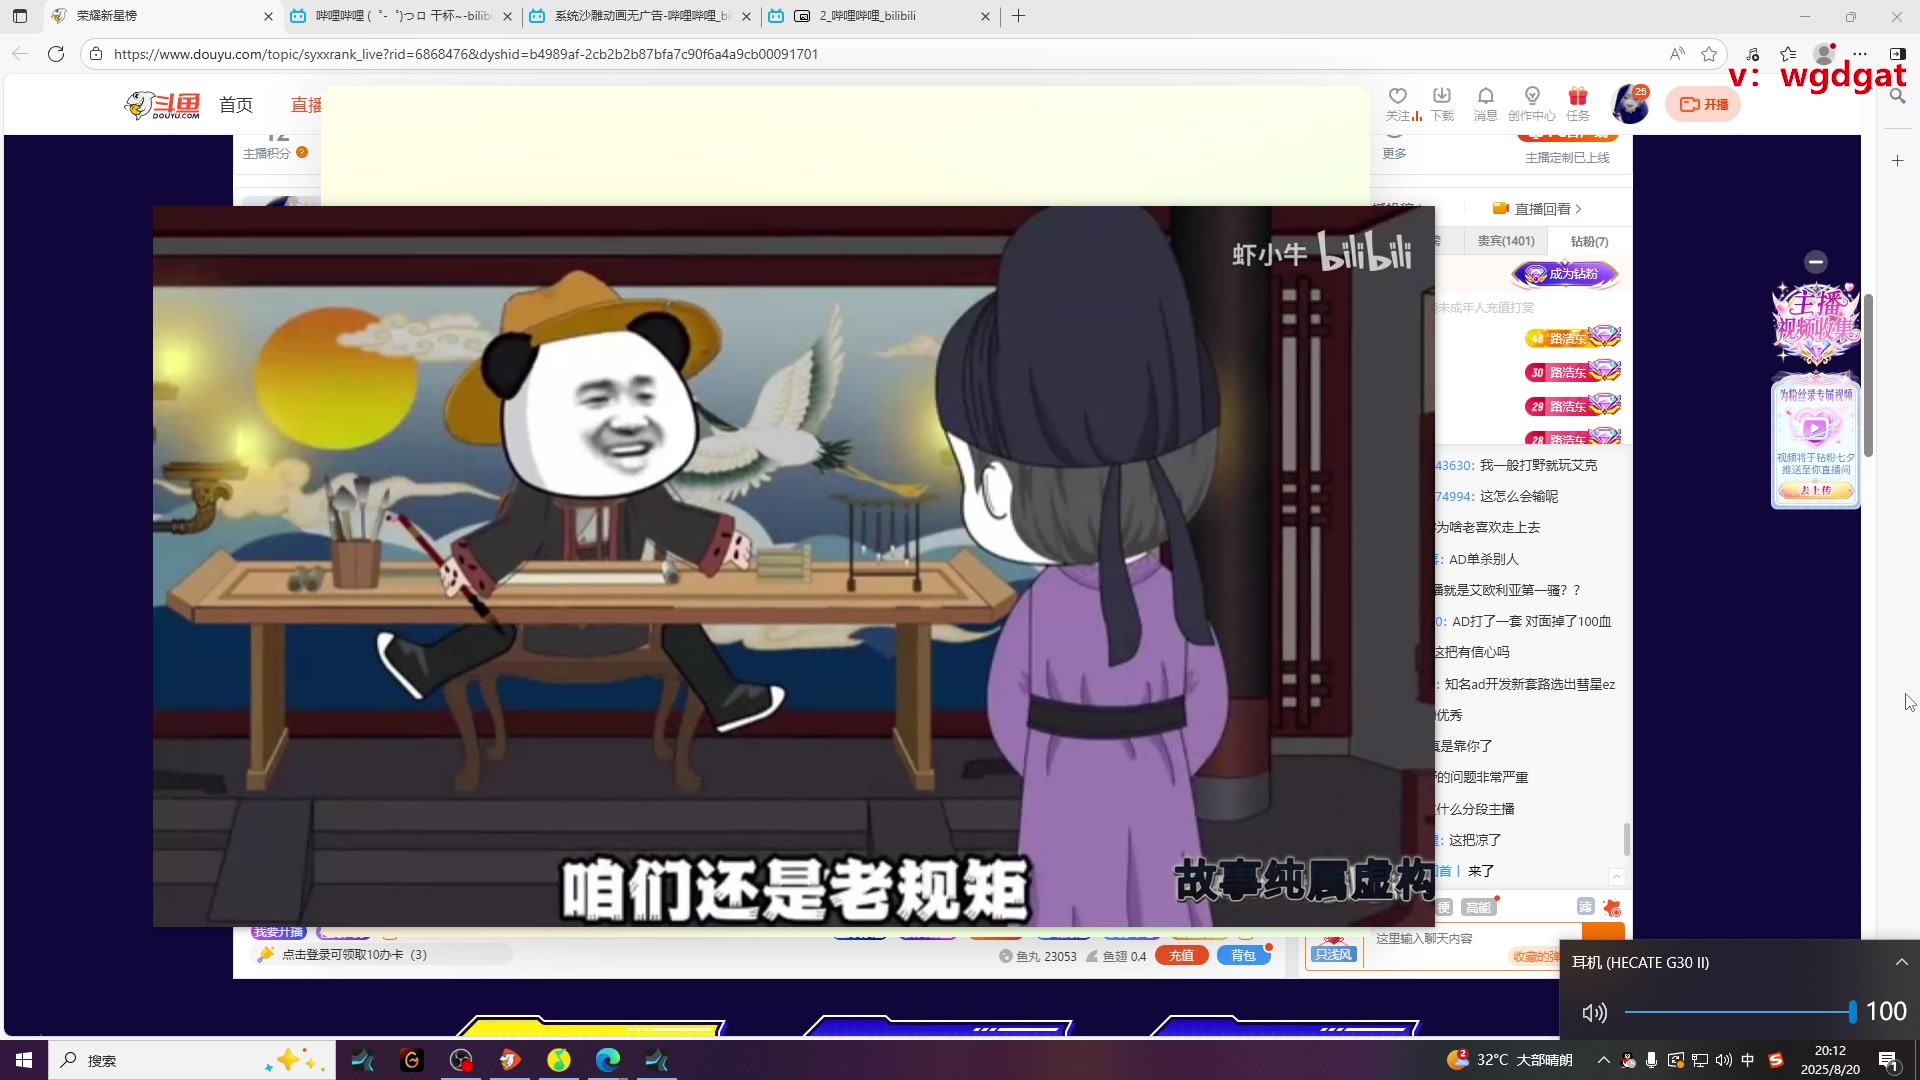Click the system tray volume icon

pyautogui.click(x=1724, y=1060)
